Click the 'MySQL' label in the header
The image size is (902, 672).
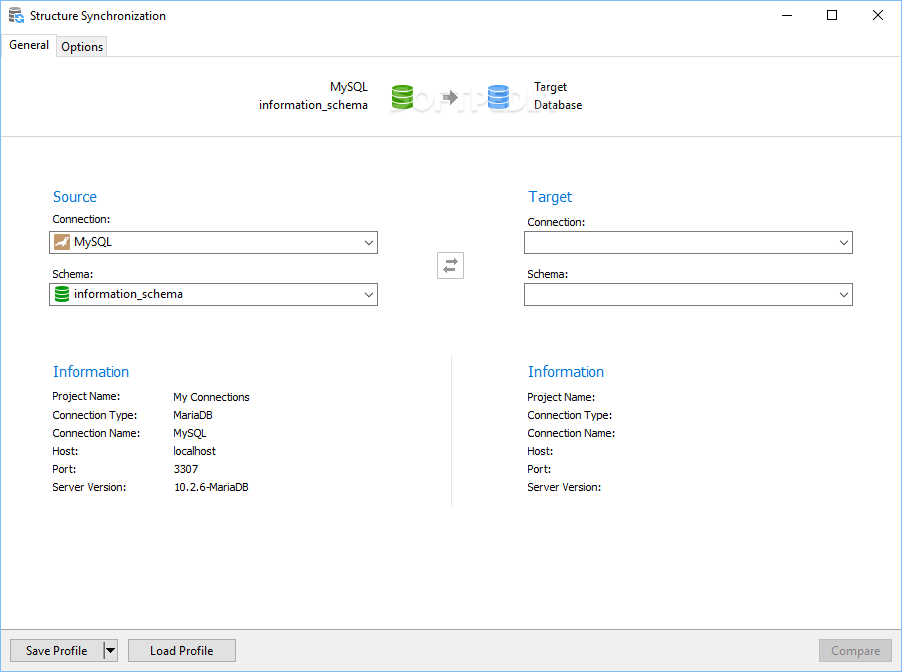click(x=349, y=87)
